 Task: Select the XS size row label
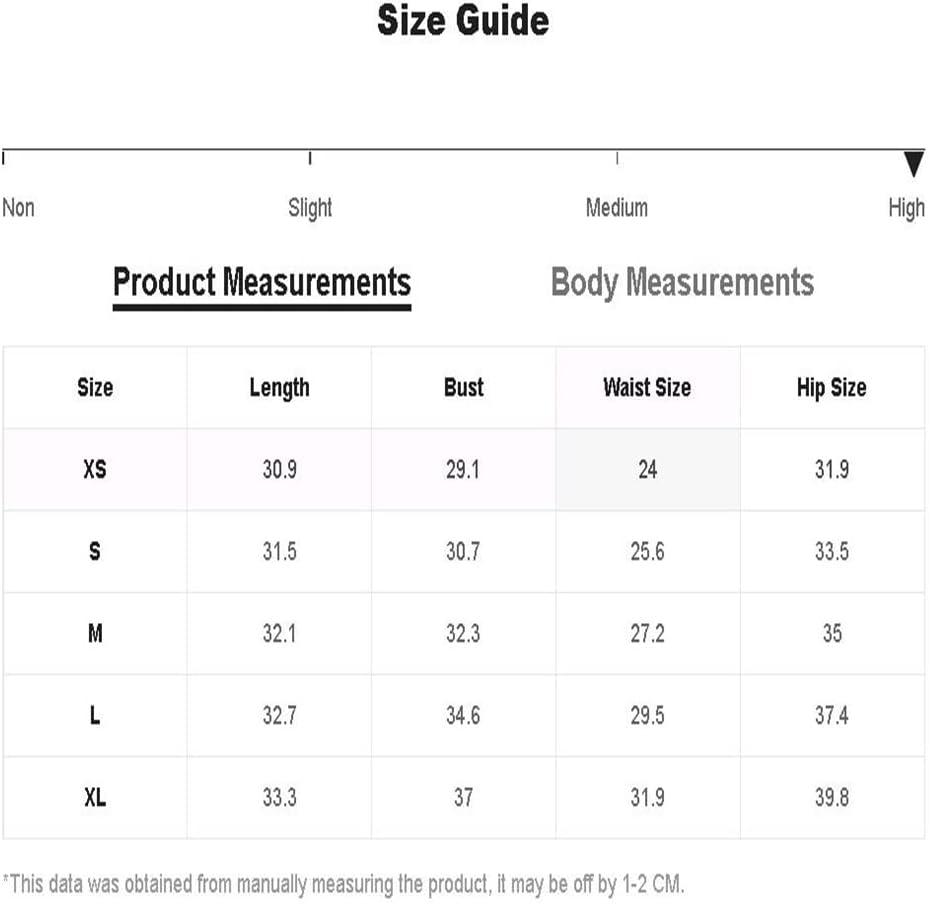(x=95, y=469)
